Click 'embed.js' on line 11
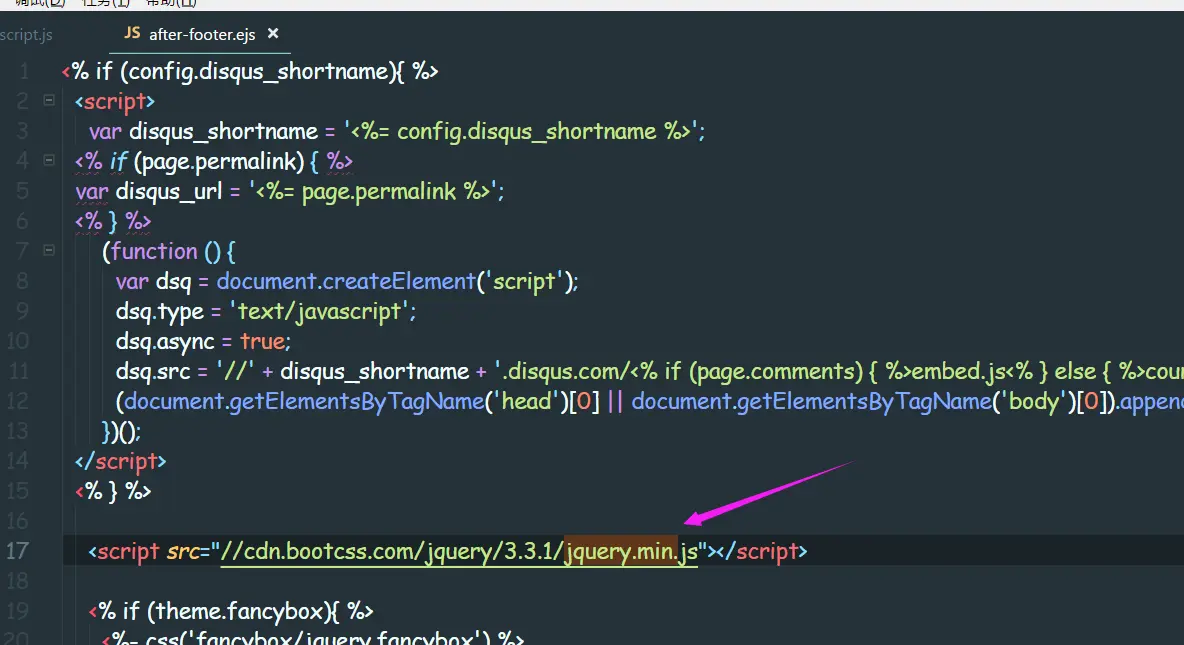The width and height of the screenshot is (1184, 645). pos(958,372)
